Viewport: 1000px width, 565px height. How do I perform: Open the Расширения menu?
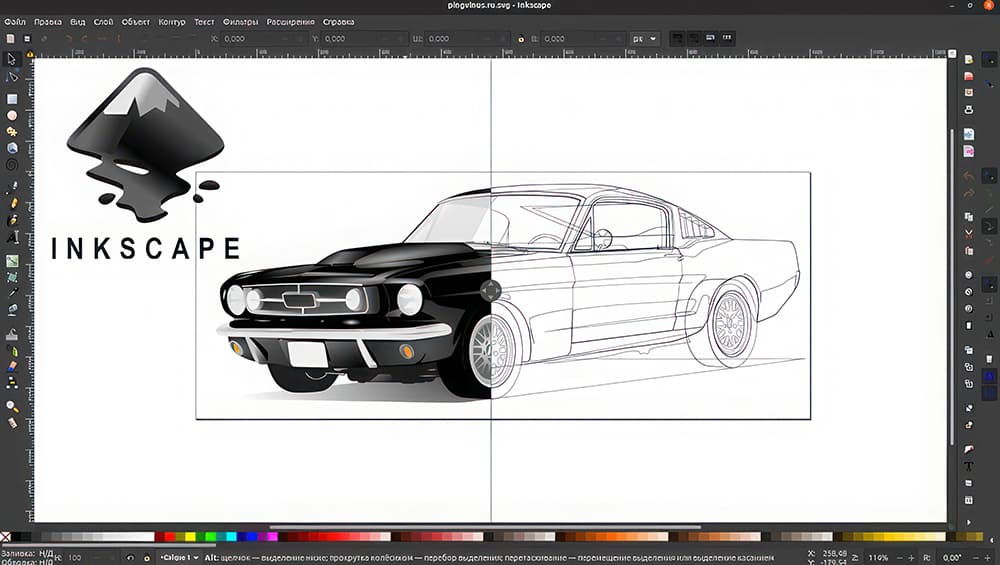(291, 22)
